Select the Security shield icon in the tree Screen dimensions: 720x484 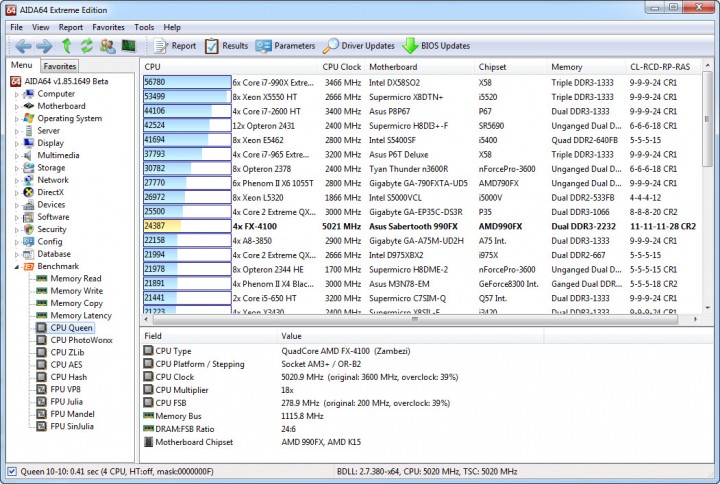point(28,230)
